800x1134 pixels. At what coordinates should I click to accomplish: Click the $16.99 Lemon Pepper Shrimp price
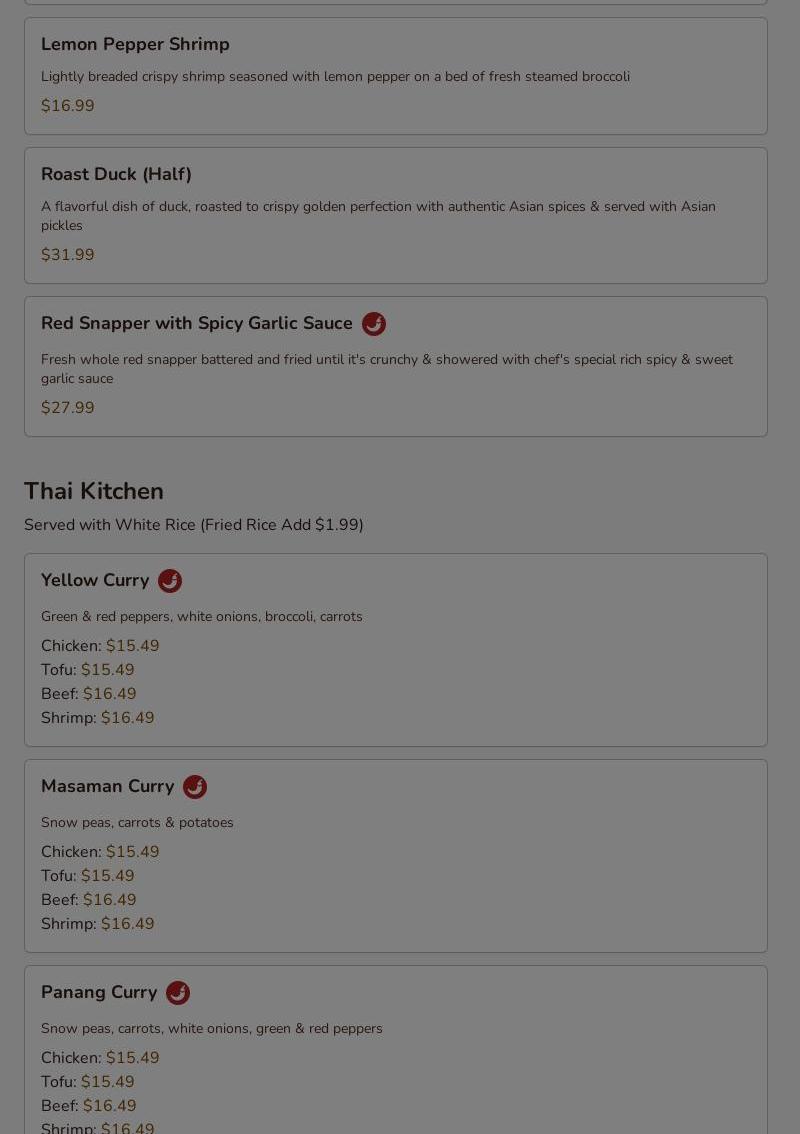coord(67,106)
